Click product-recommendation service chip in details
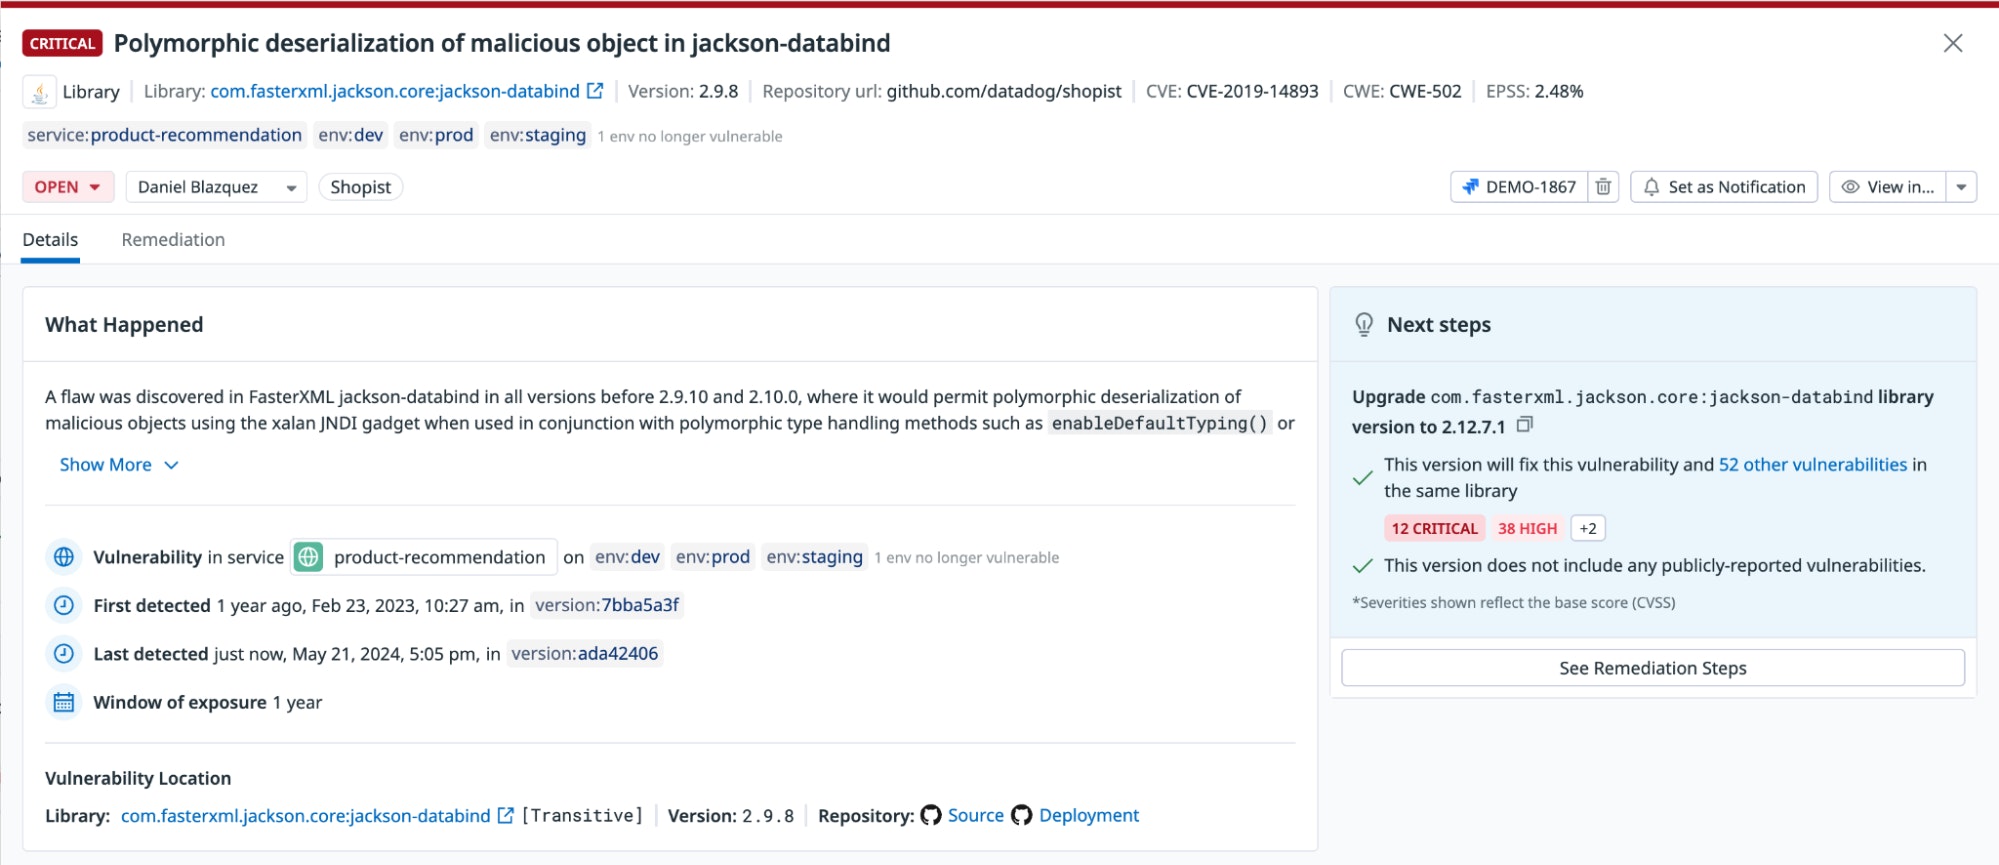Screen dimensions: 1999x865 [x=424, y=557]
